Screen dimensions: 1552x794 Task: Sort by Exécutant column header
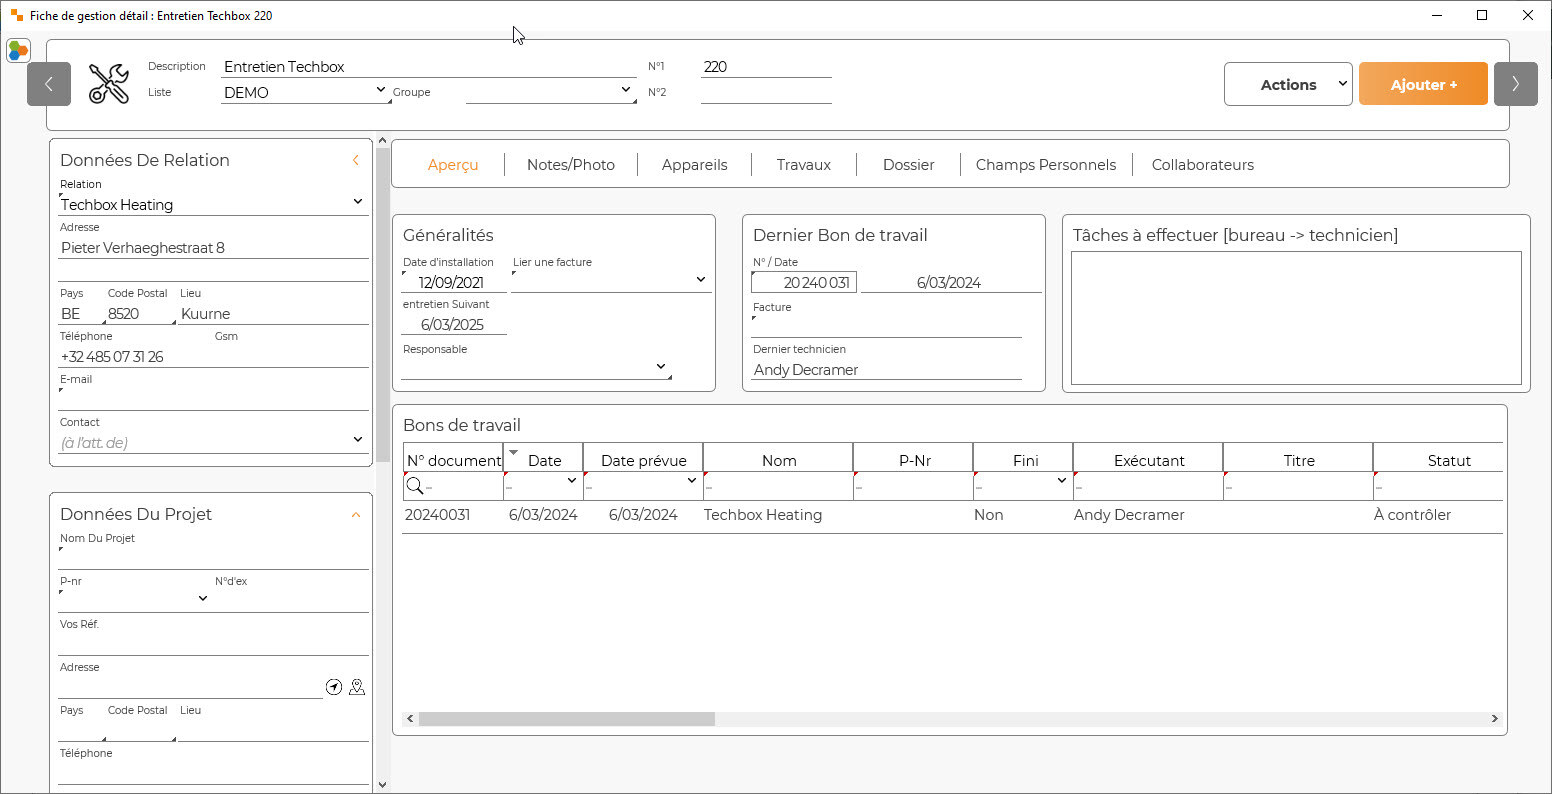1148,460
